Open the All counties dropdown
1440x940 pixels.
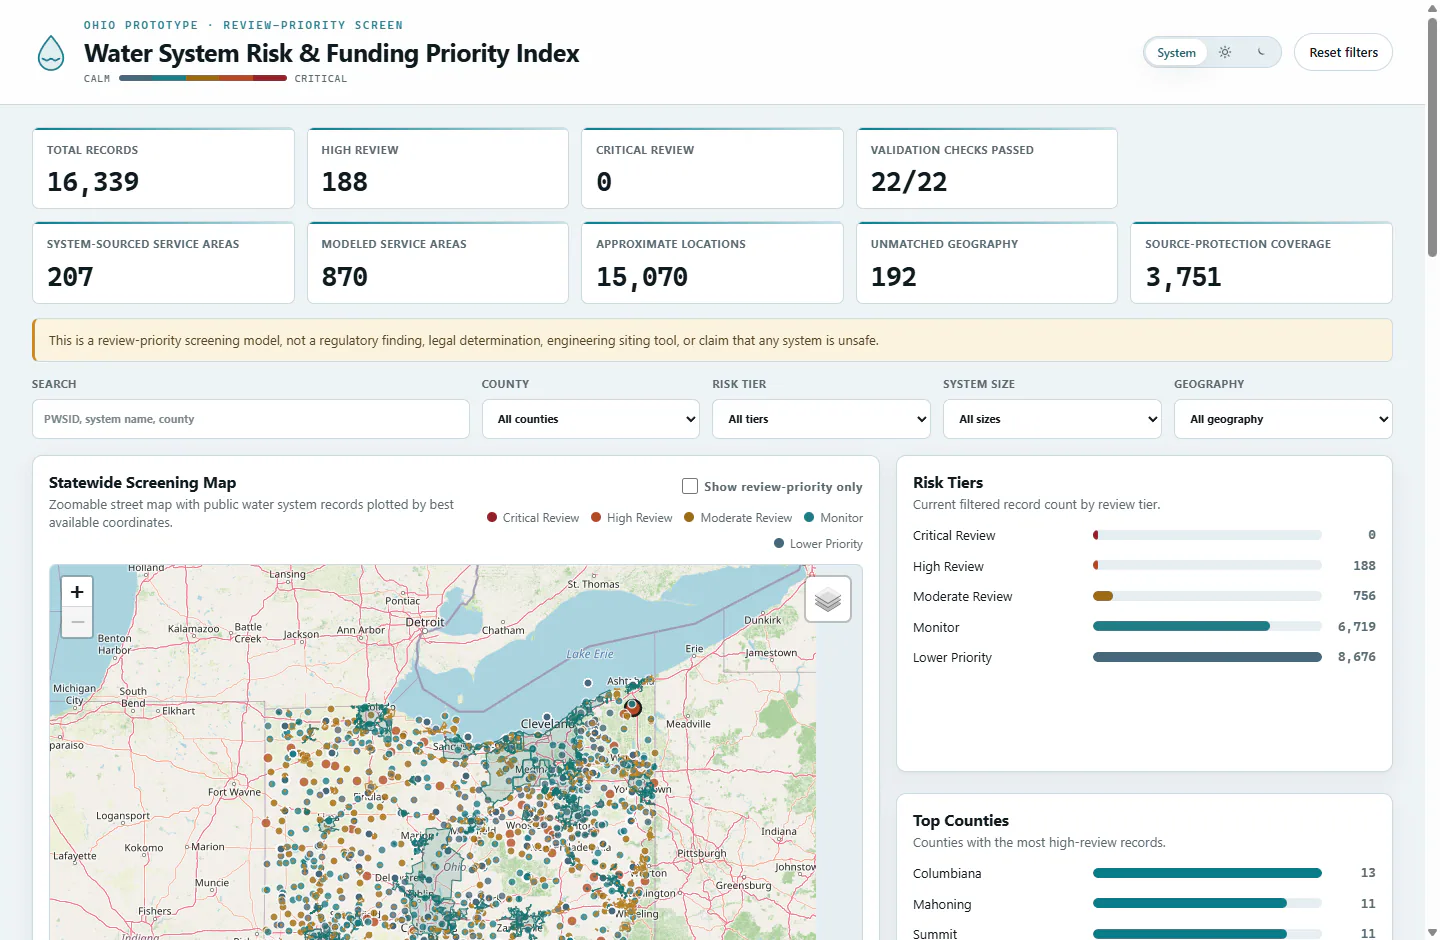click(x=591, y=419)
